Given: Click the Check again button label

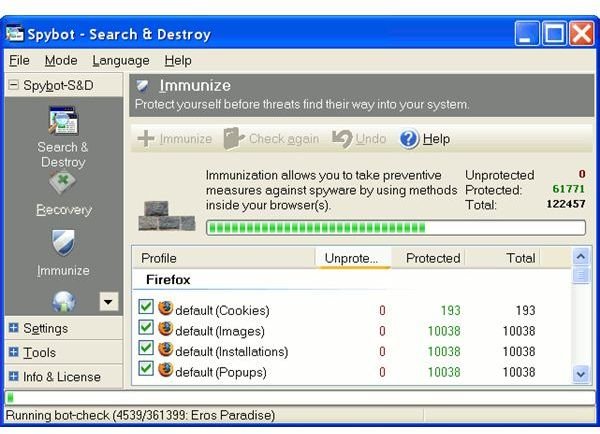Looking at the screenshot, I should pos(284,139).
